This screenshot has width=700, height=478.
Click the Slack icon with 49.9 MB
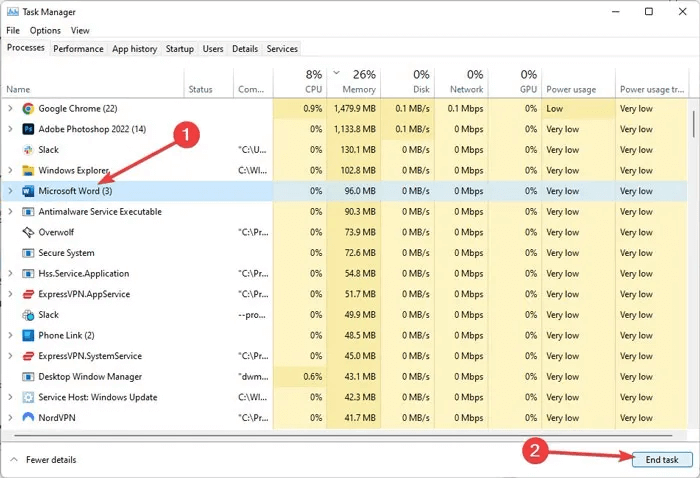(x=28, y=315)
